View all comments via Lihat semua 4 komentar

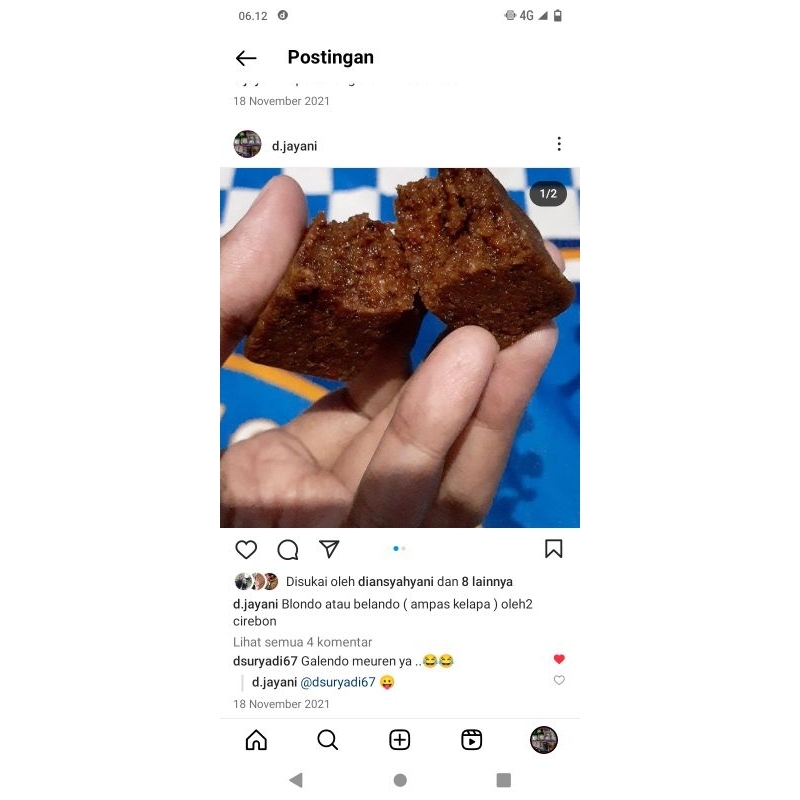click(303, 642)
